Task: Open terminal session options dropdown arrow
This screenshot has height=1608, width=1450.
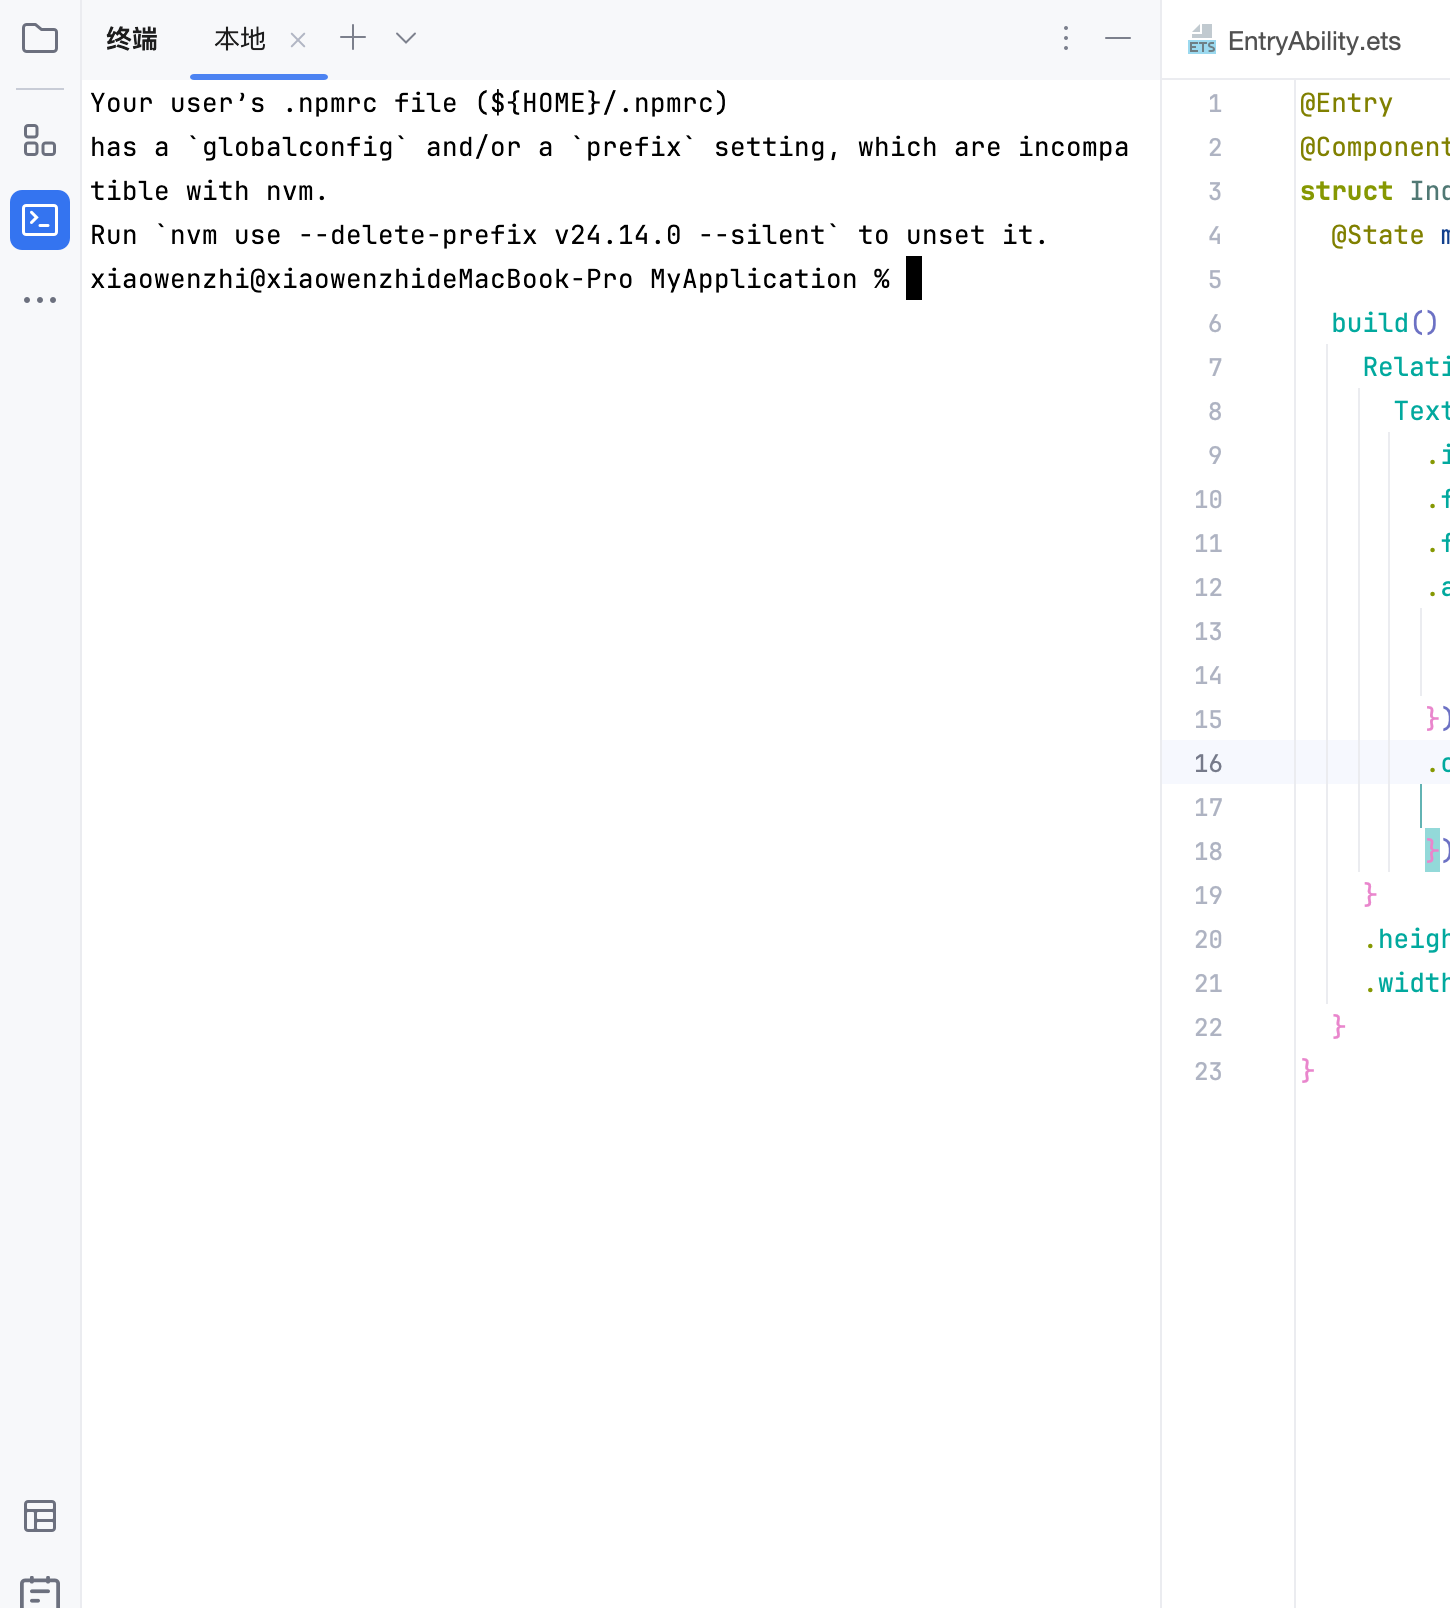Action: pyautogui.click(x=405, y=38)
